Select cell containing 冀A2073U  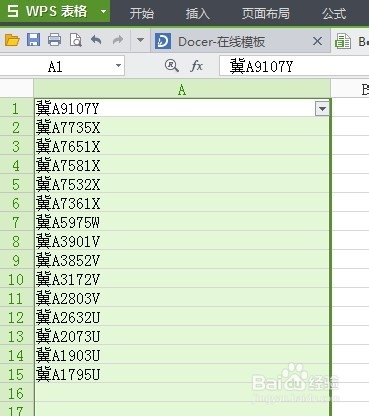tap(182, 336)
